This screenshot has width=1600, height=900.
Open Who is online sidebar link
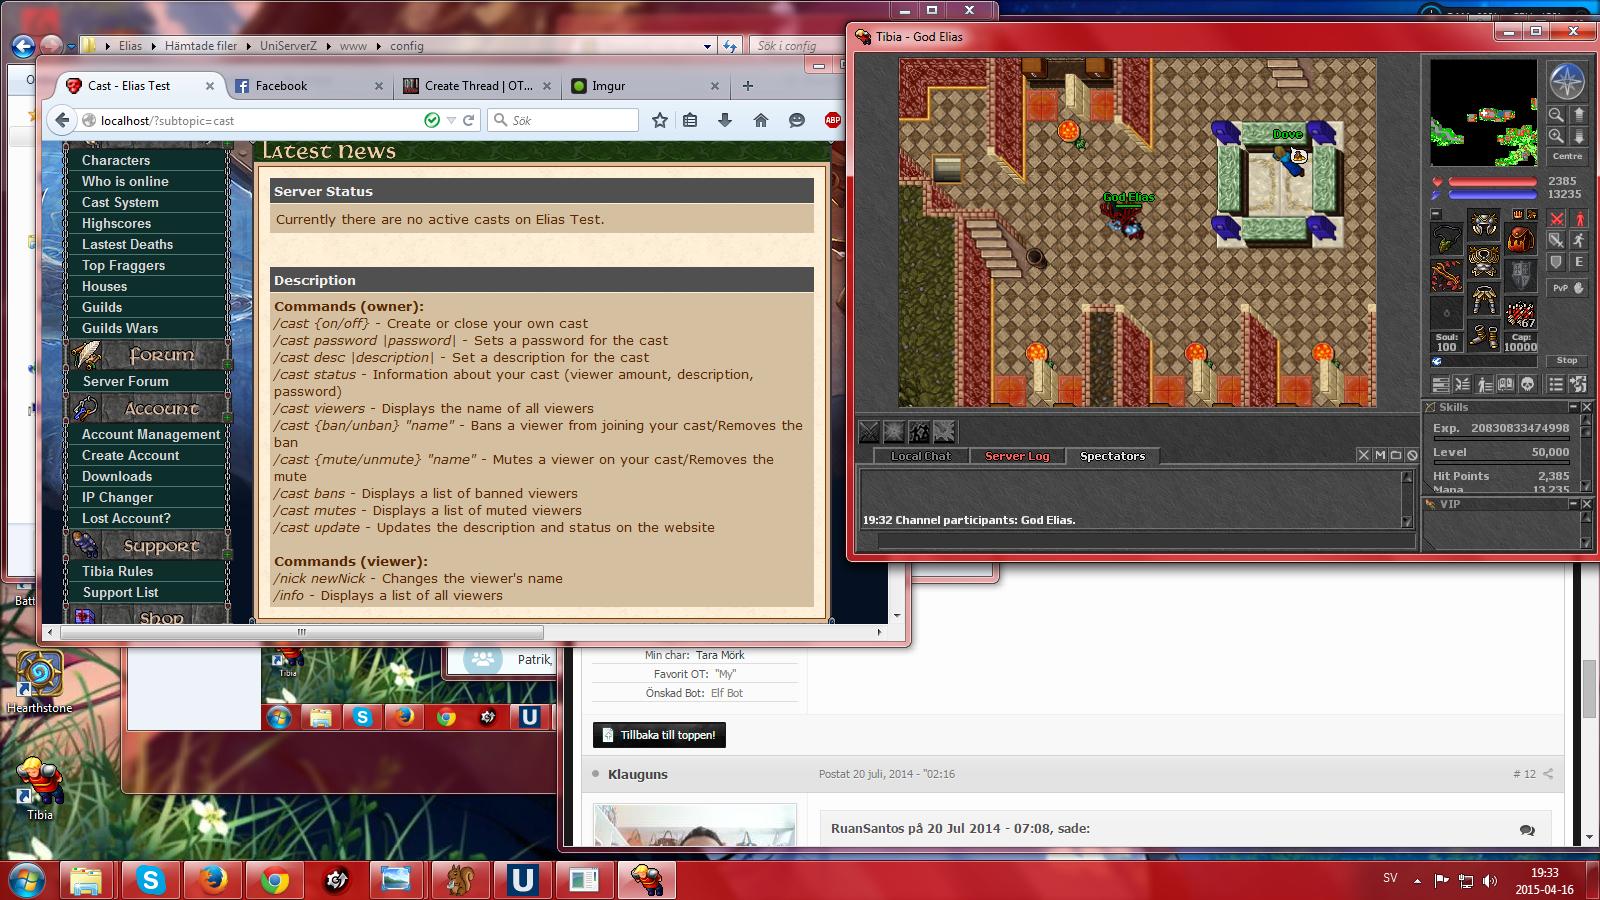point(125,181)
